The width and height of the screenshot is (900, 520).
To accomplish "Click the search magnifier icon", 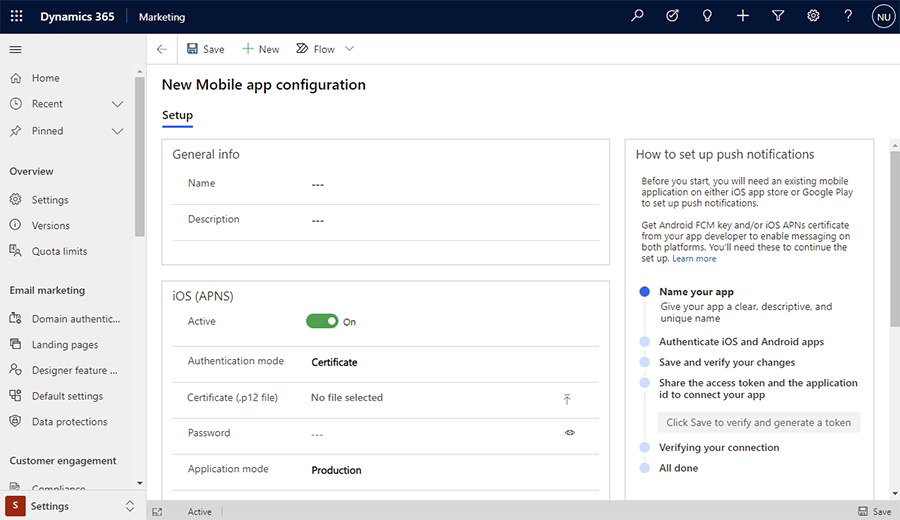I will point(637,16).
